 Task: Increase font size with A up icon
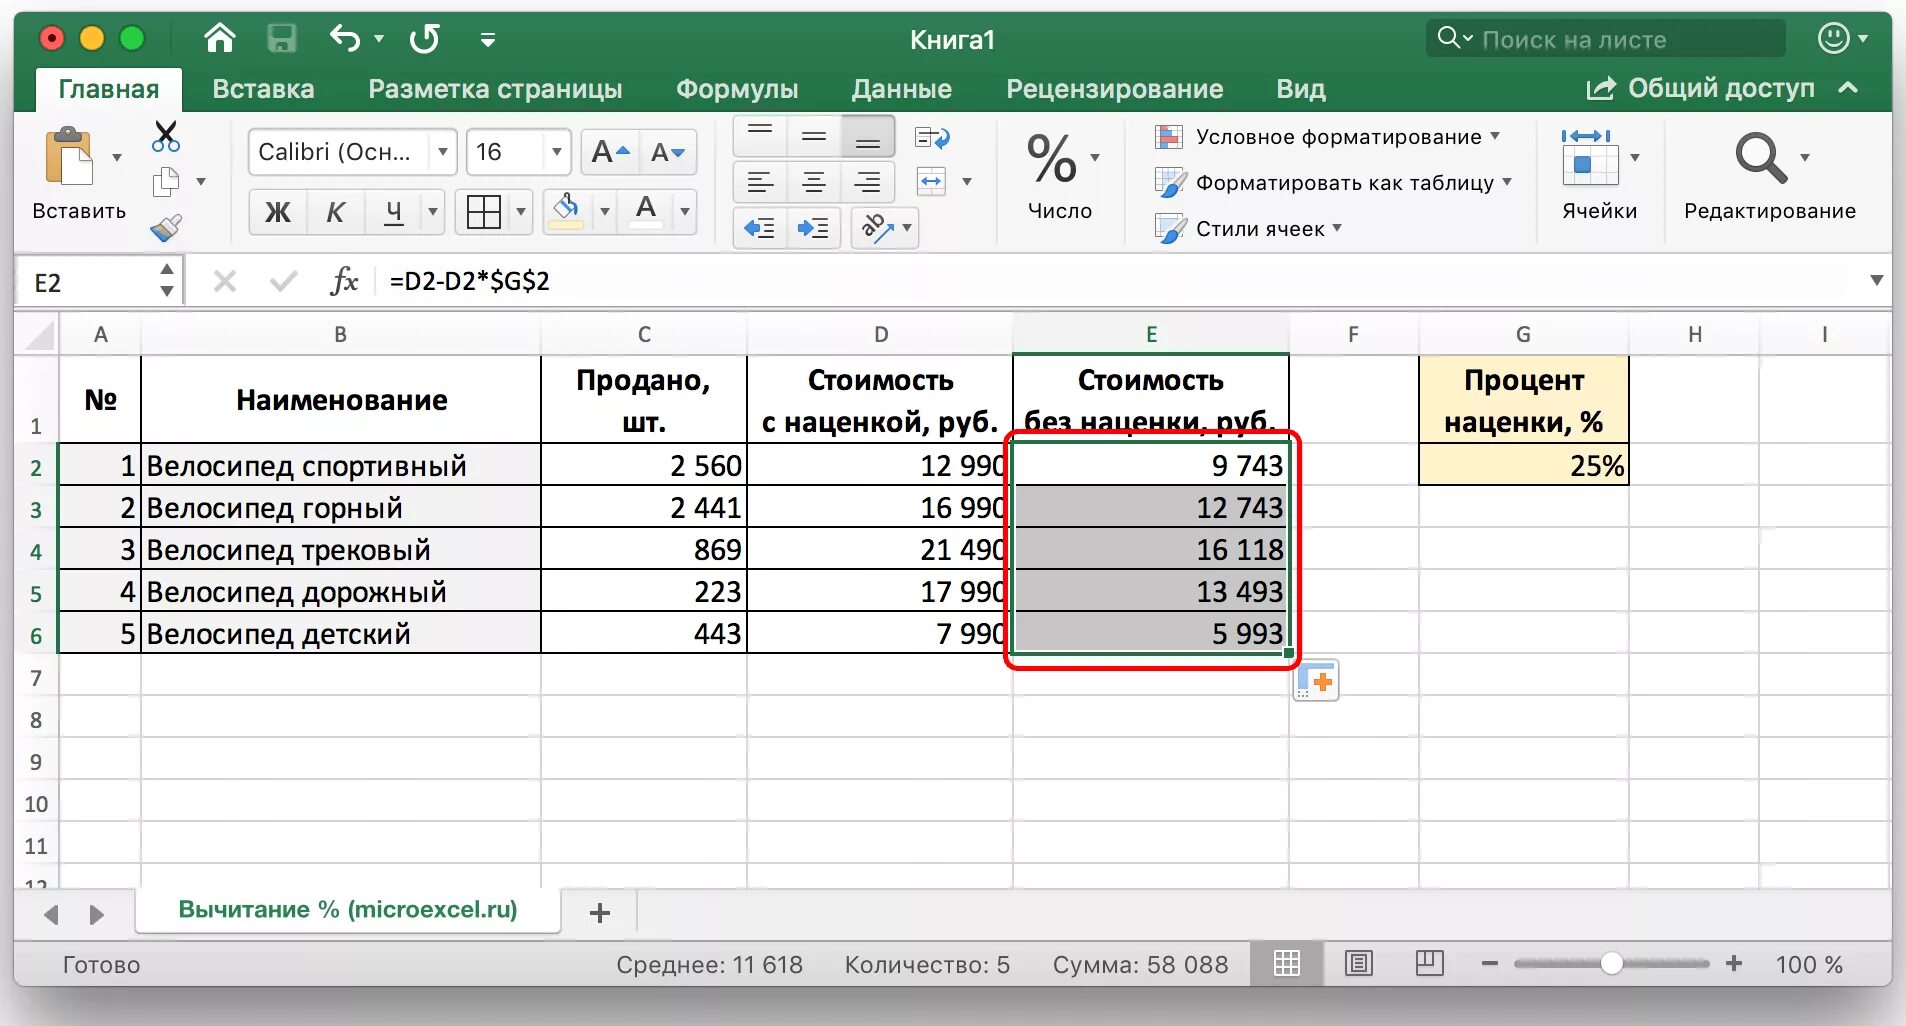point(610,152)
